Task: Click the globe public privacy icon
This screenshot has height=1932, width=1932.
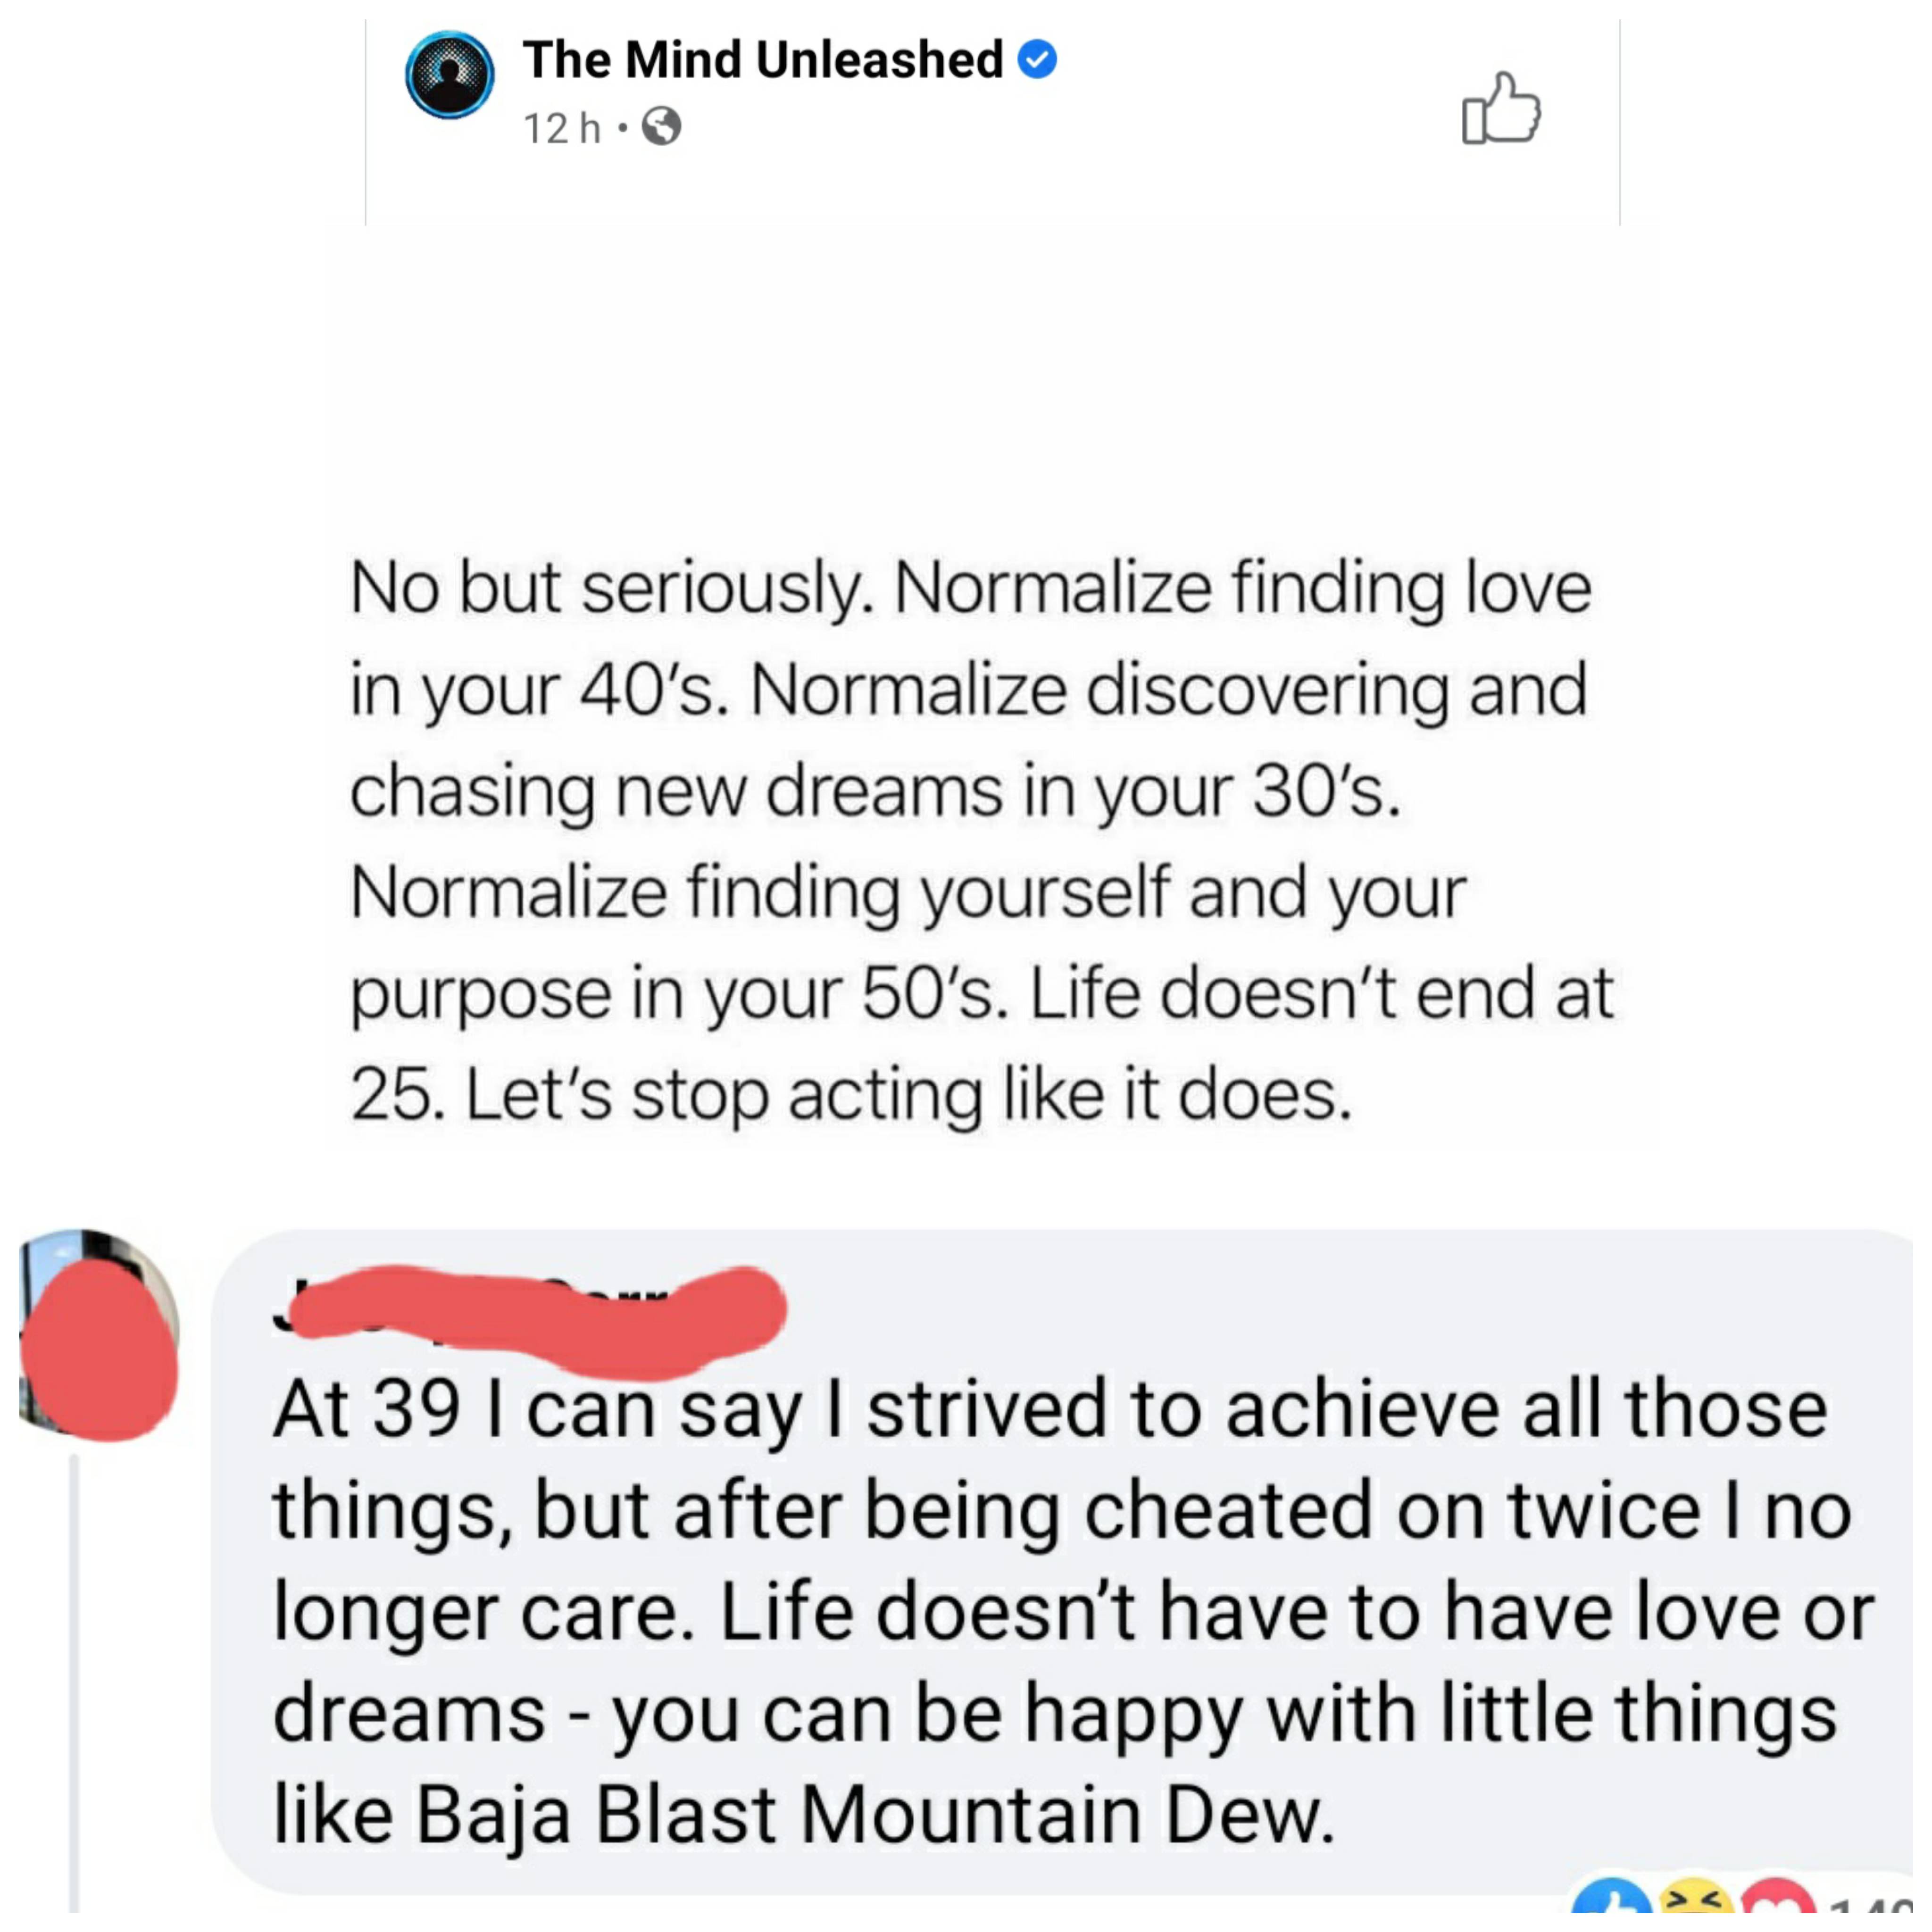Action: coord(661,127)
